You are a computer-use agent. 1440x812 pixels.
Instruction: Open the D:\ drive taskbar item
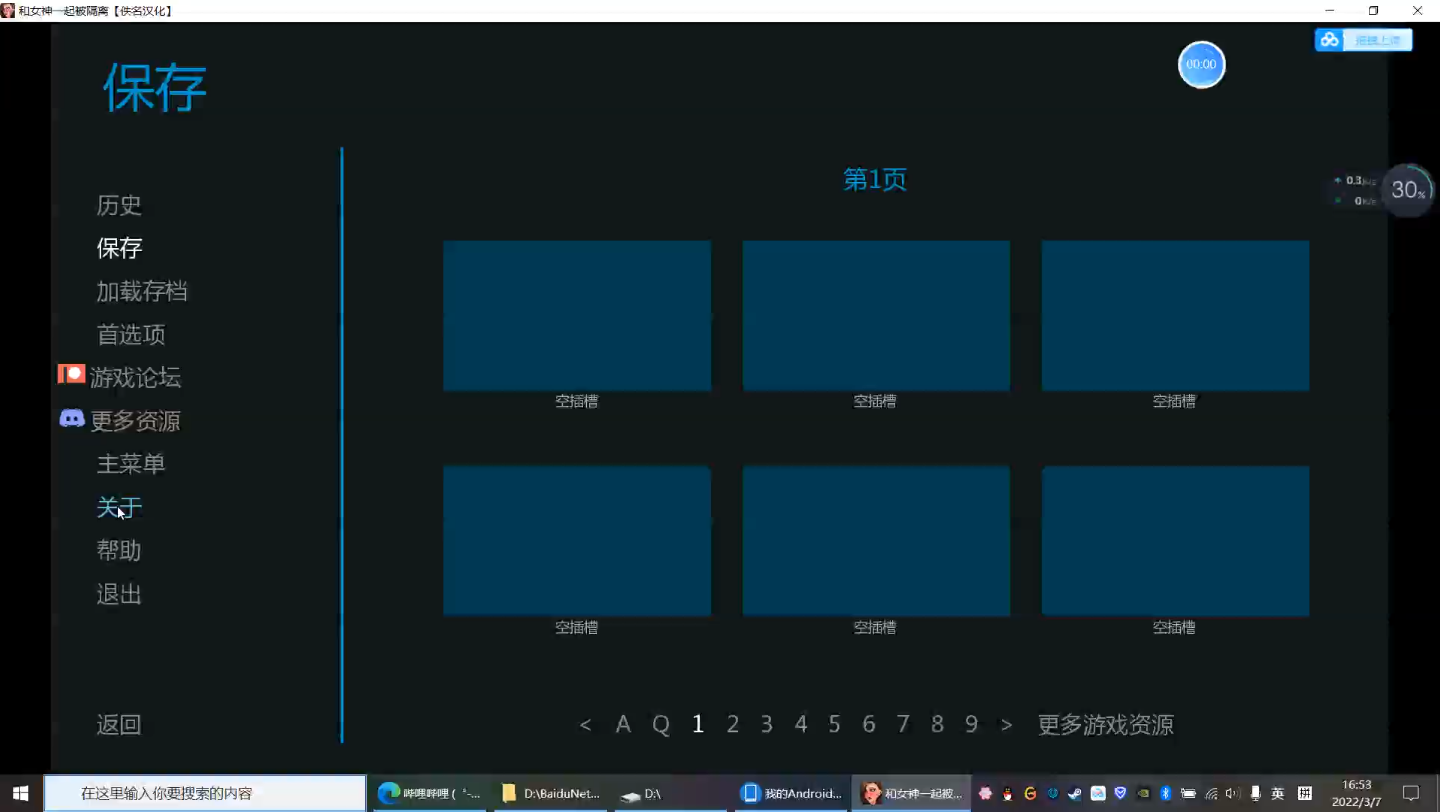point(670,793)
